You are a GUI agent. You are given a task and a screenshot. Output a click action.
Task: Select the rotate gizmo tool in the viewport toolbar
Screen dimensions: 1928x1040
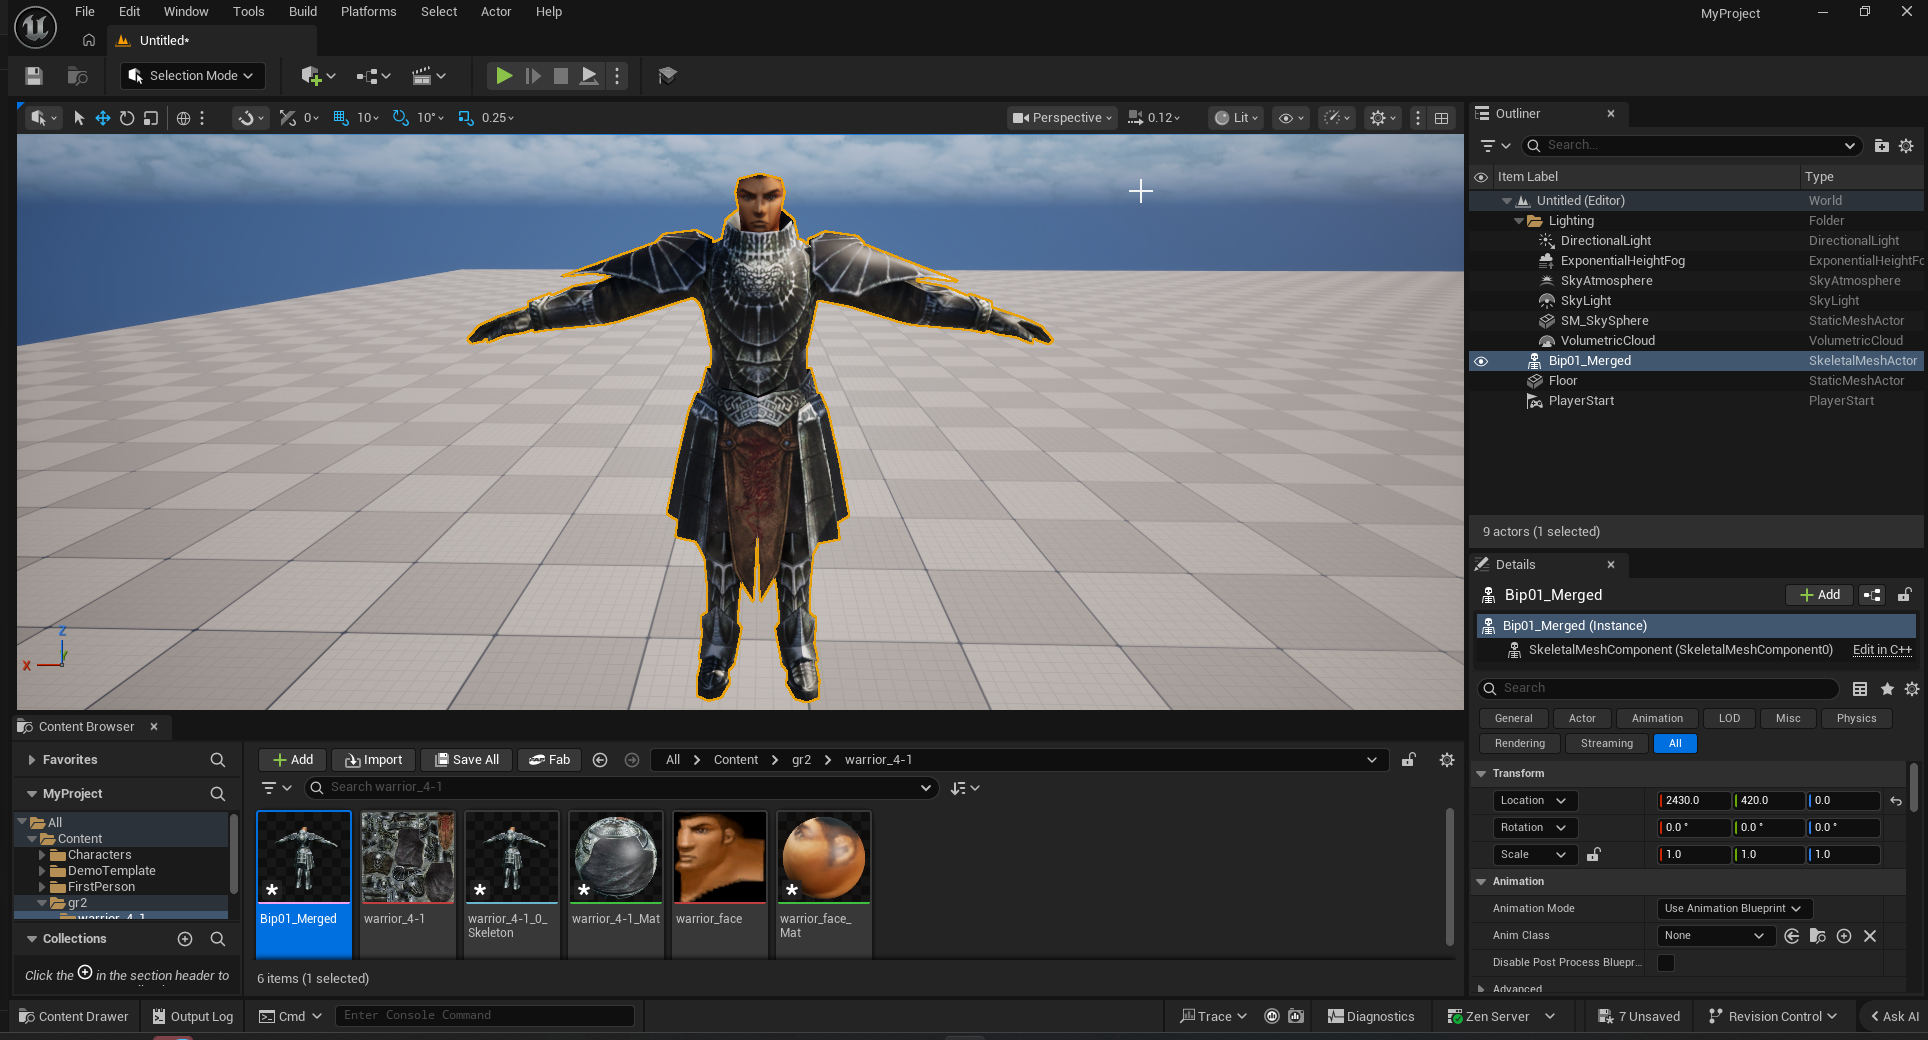[x=127, y=118]
